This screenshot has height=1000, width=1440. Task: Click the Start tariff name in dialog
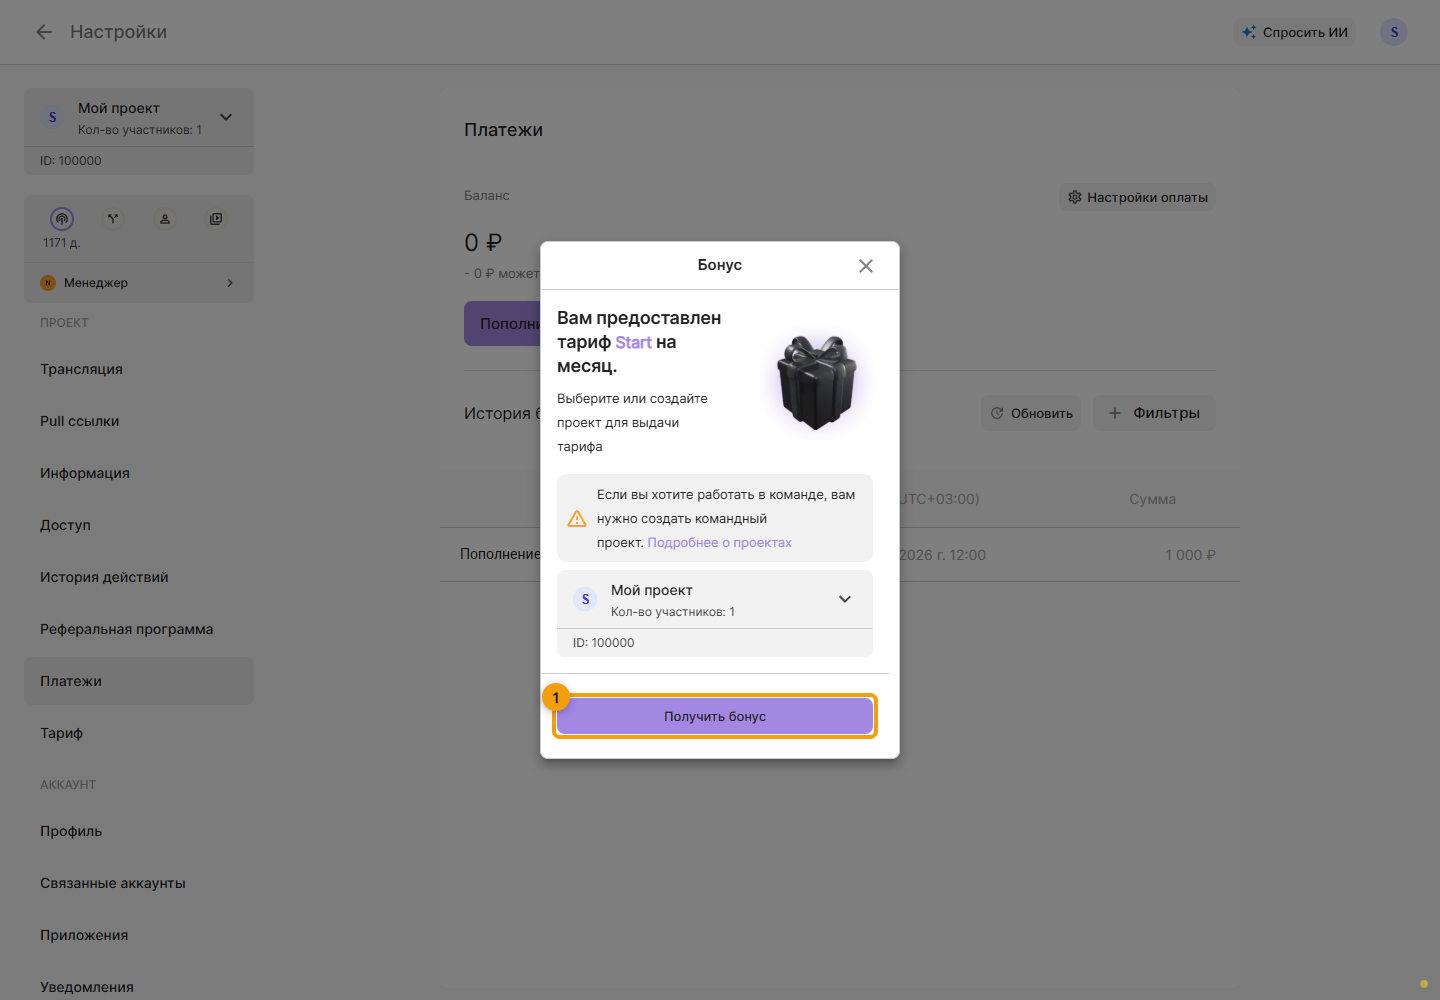tap(633, 342)
